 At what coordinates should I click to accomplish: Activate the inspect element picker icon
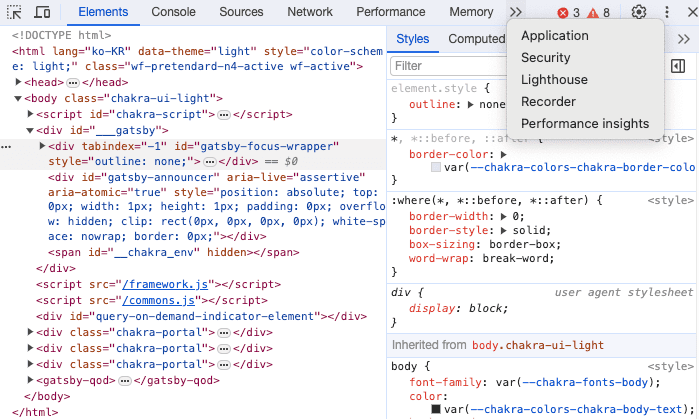pyautogui.click(x=15, y=12)
